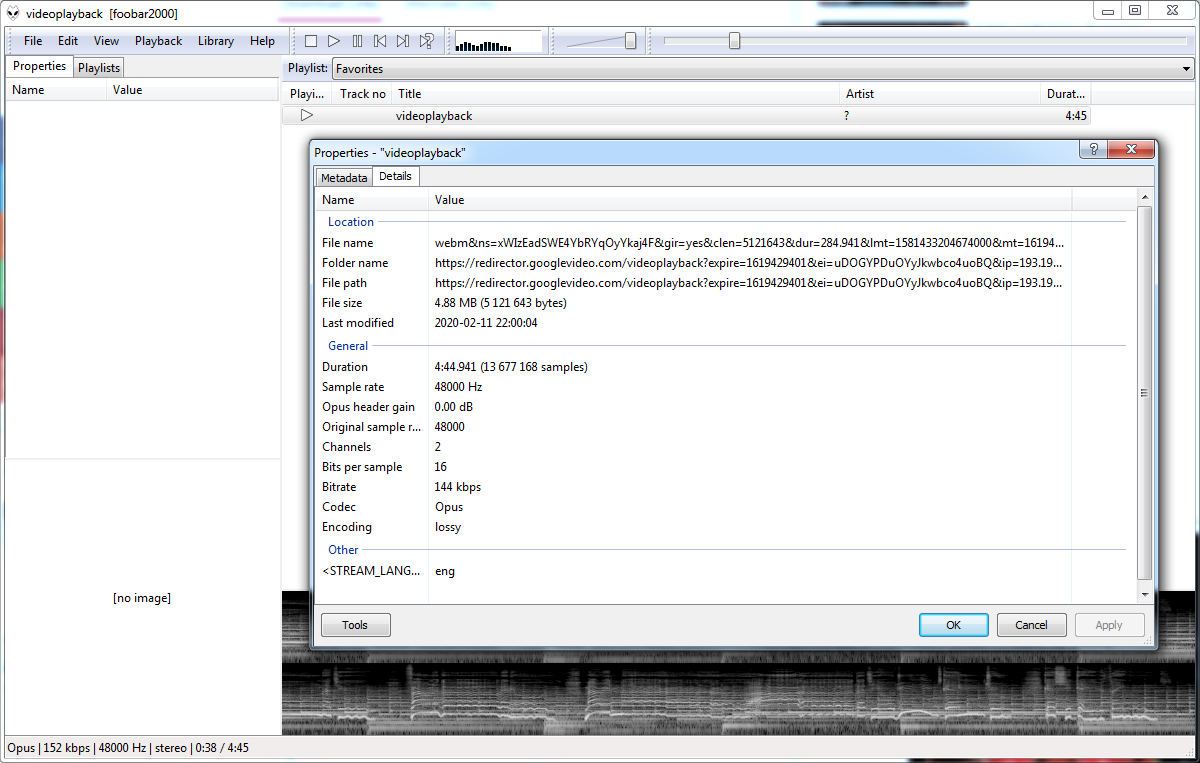Click the playing indicator on videoplayback row

(307, 115)
